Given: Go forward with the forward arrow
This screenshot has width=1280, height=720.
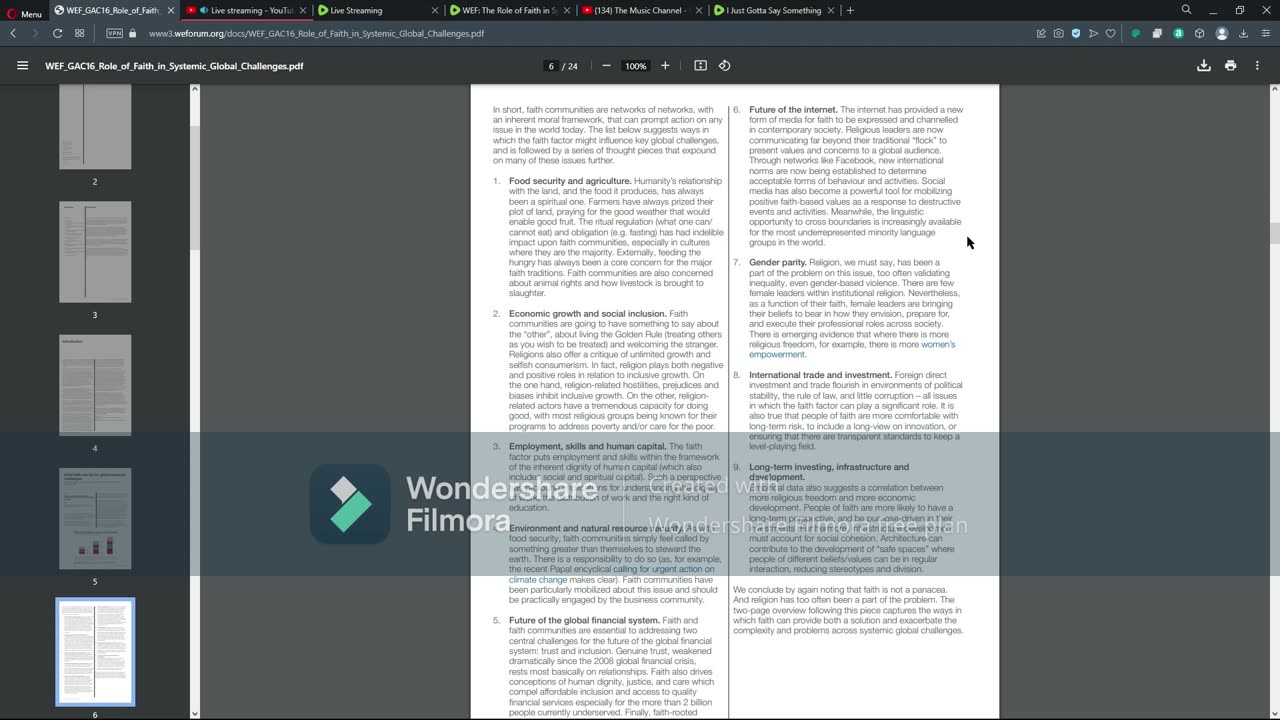Looking at the screenshot, I should pos(35,33).
